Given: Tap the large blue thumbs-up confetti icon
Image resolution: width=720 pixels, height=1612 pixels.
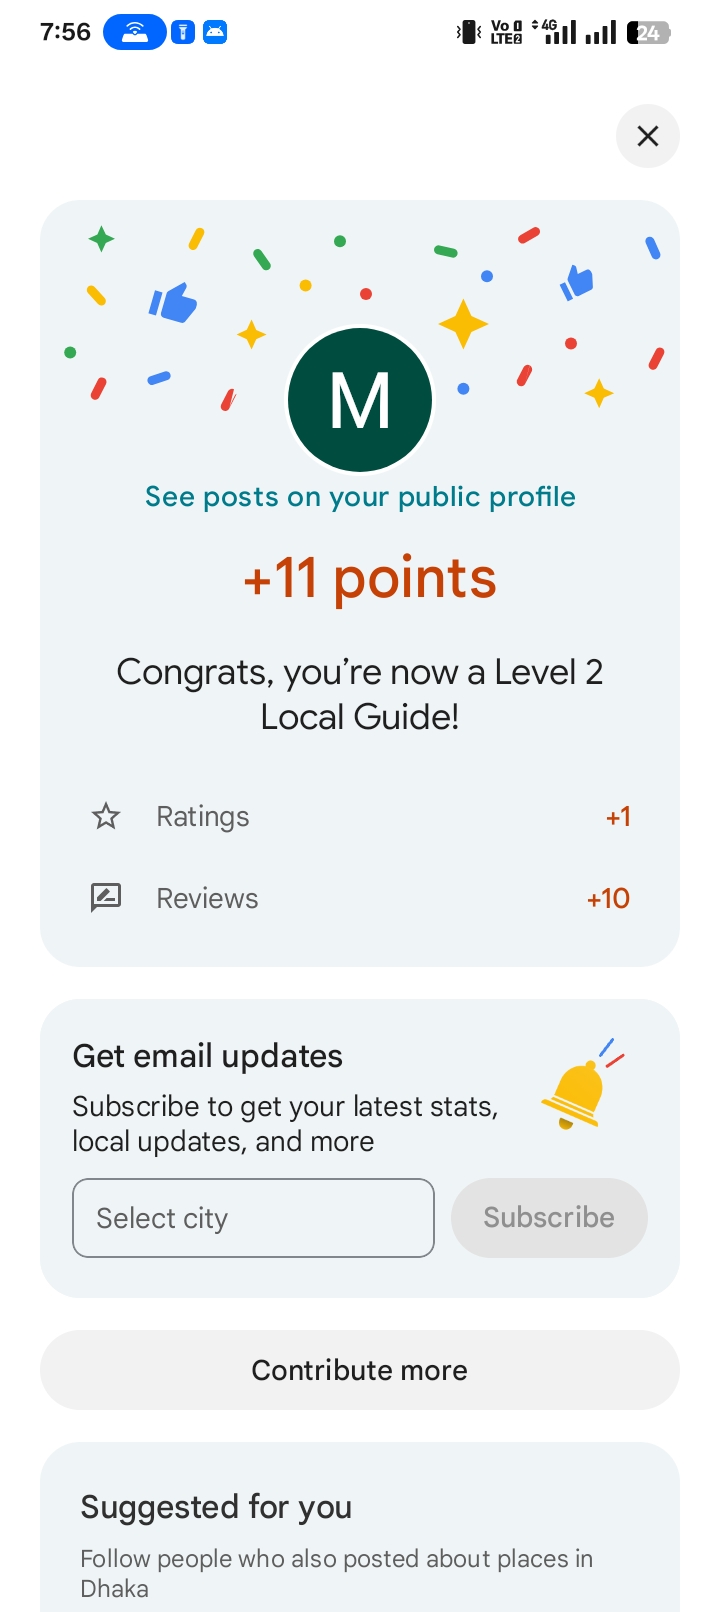Looking at the screenshot, I should click(x=173, y=302).
